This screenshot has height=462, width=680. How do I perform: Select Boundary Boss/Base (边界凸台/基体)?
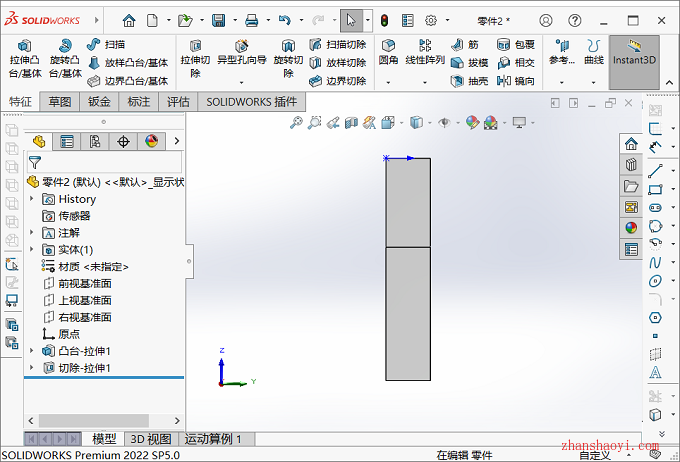point(128,81)
